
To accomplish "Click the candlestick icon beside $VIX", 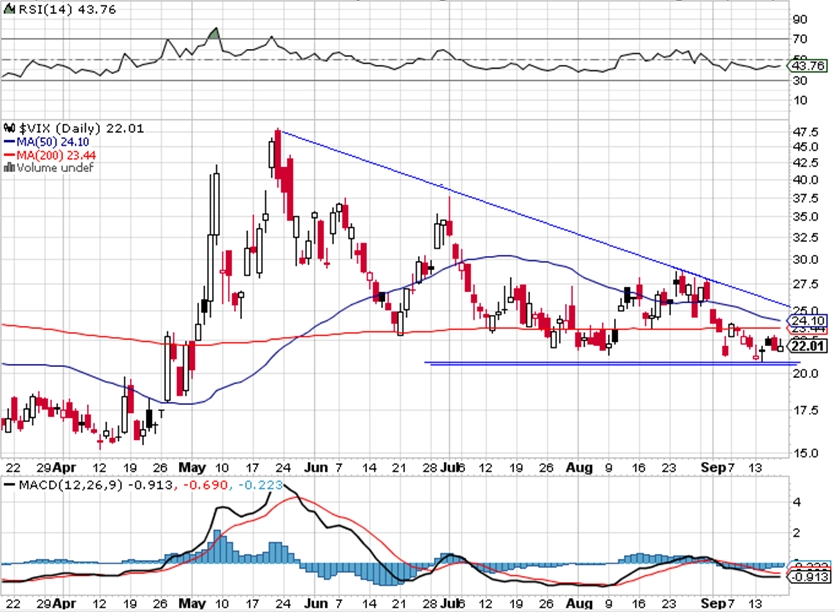I will [x=10, y=128].
